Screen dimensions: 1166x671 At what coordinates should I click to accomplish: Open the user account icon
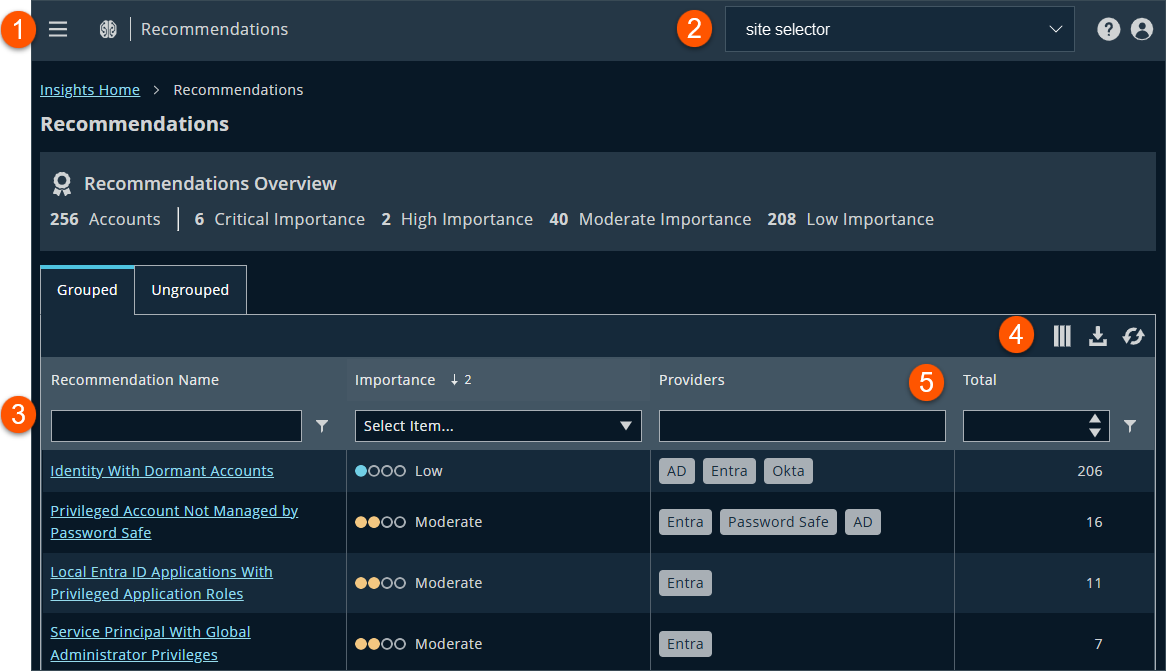point(1141,29)
